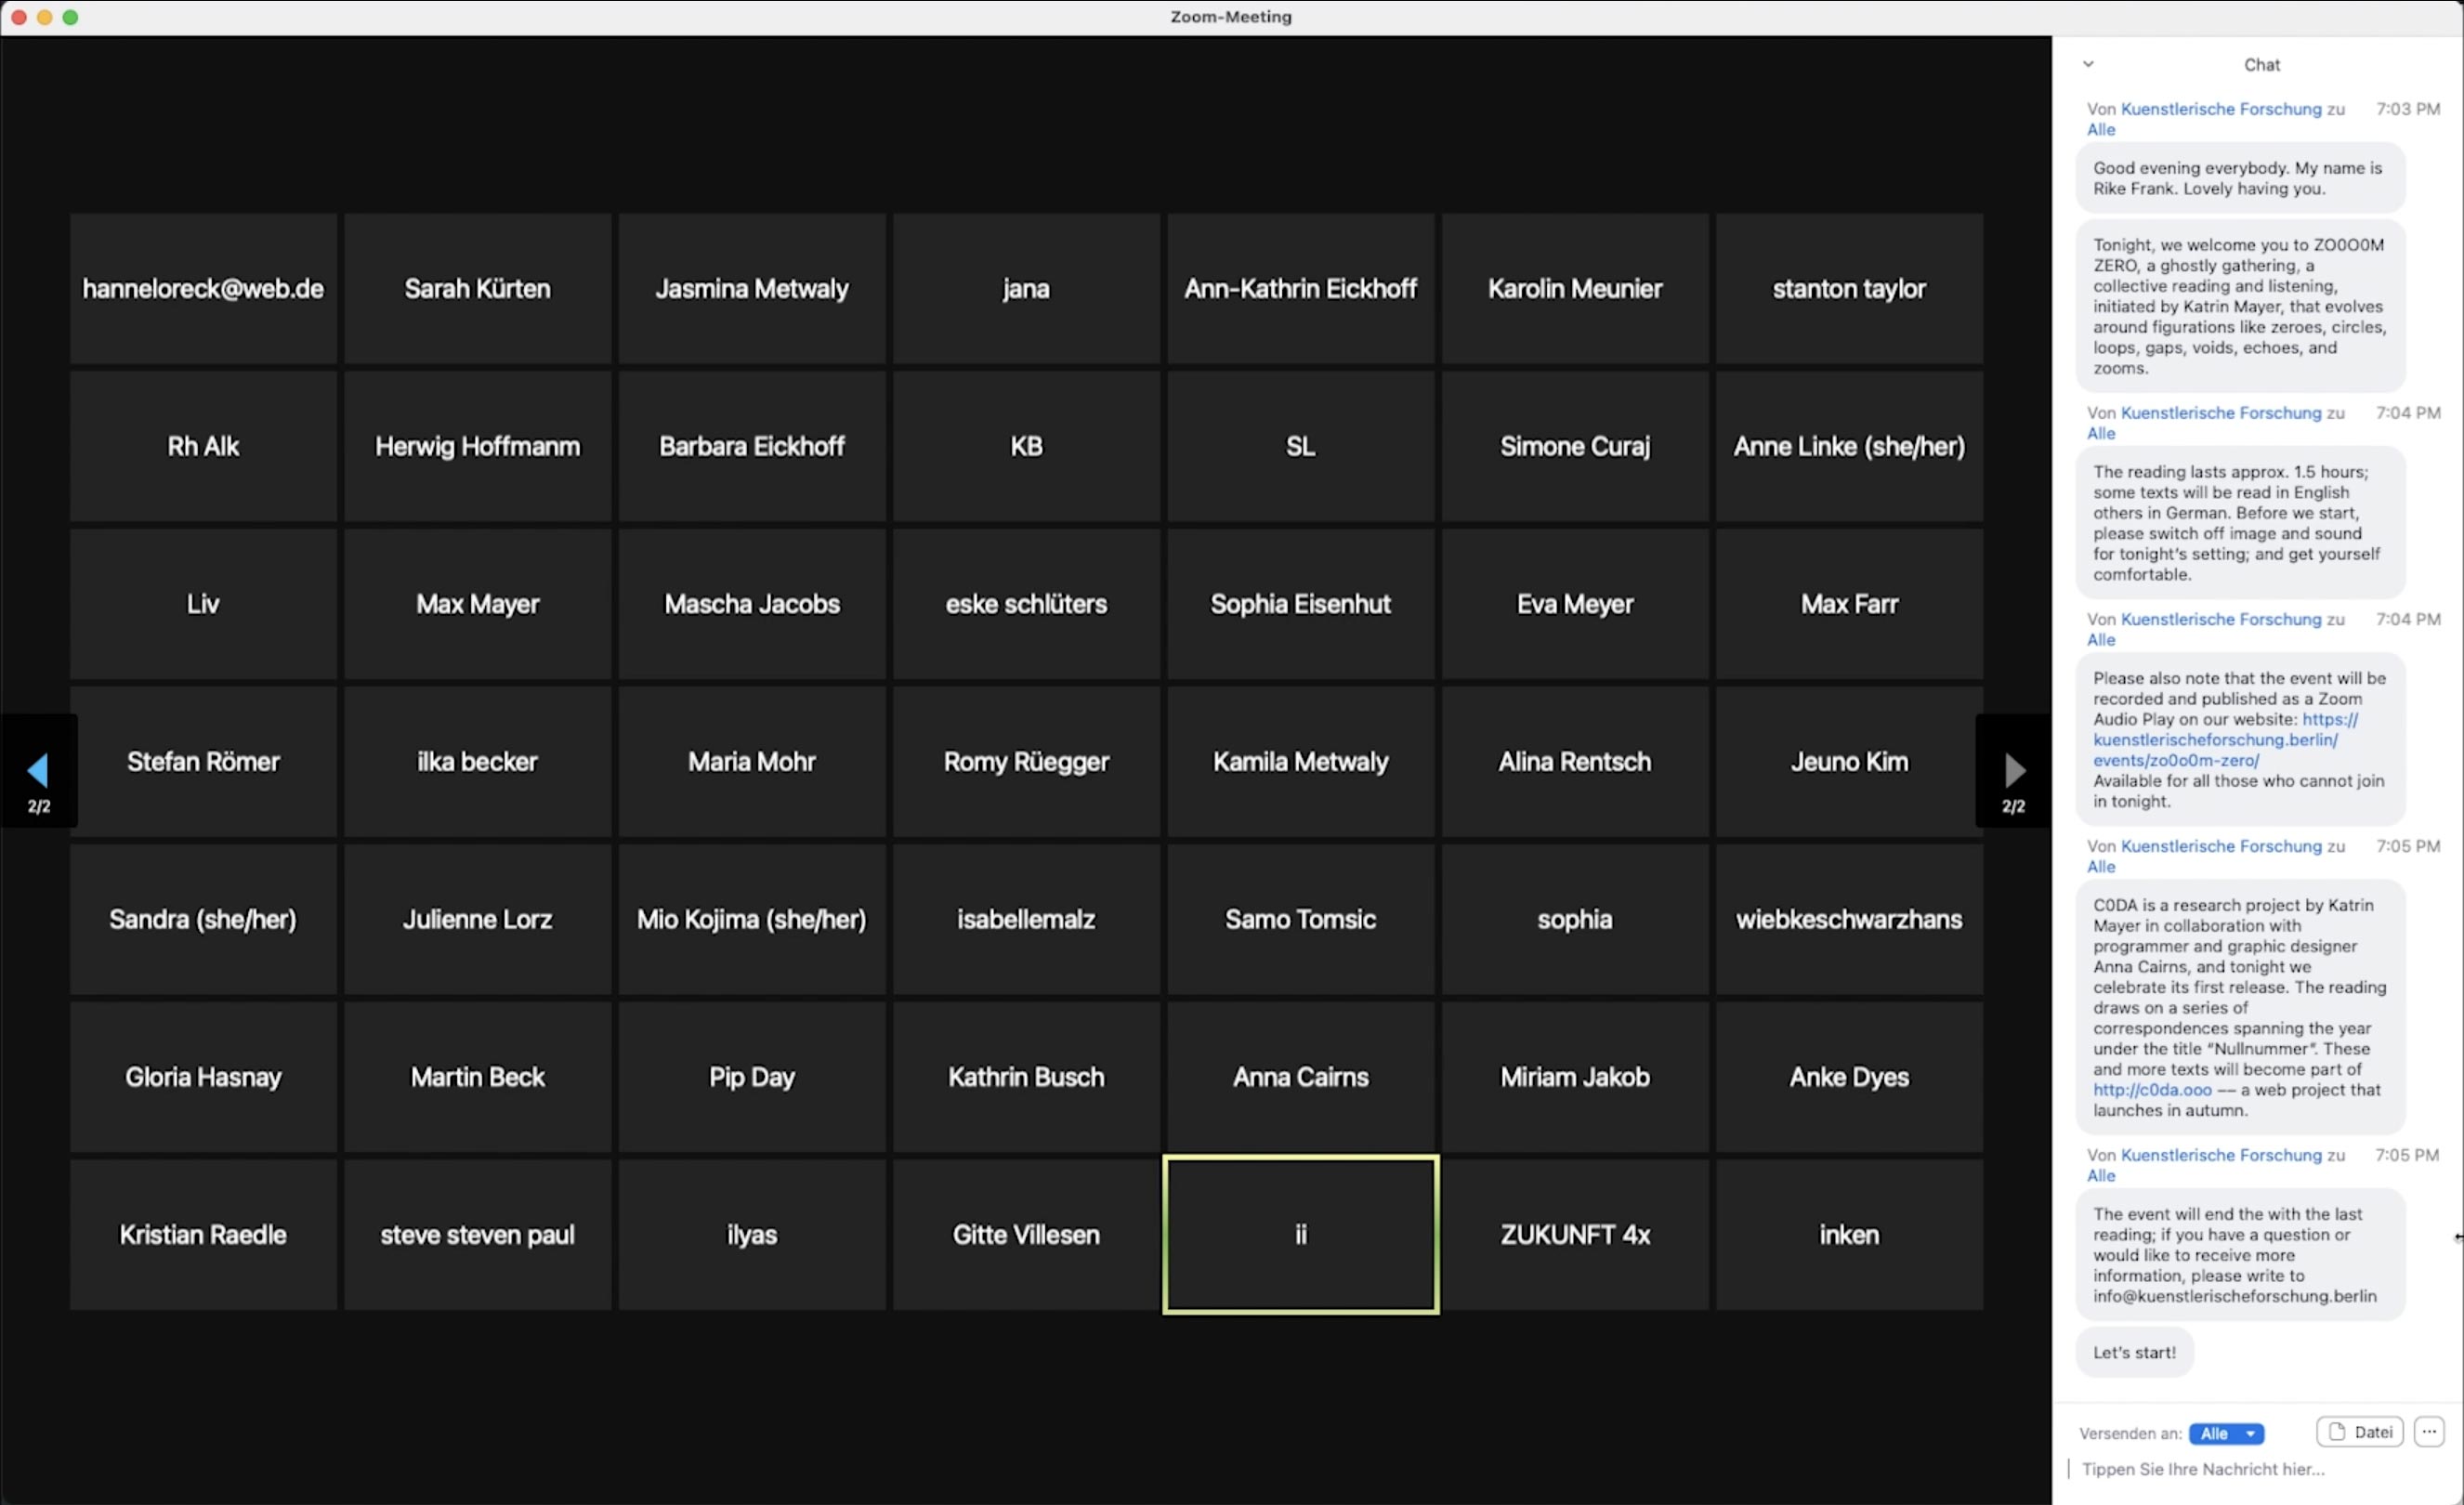Open the http://c0da.ooo link
The height and width of the screenshot is (1505, 2464).
[2152, 1090]
